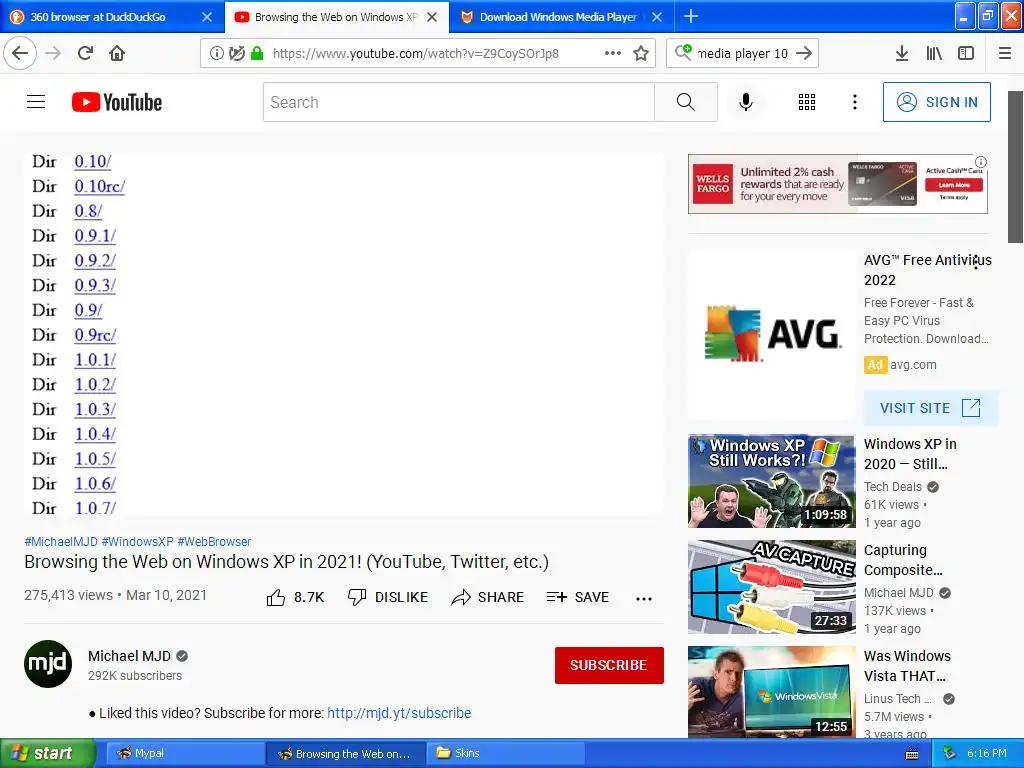The width and height of the screenshot is (1024, 768).
Task: Click the ad info icon on Wells Fargo banner
Action: (x=981, y=161)
